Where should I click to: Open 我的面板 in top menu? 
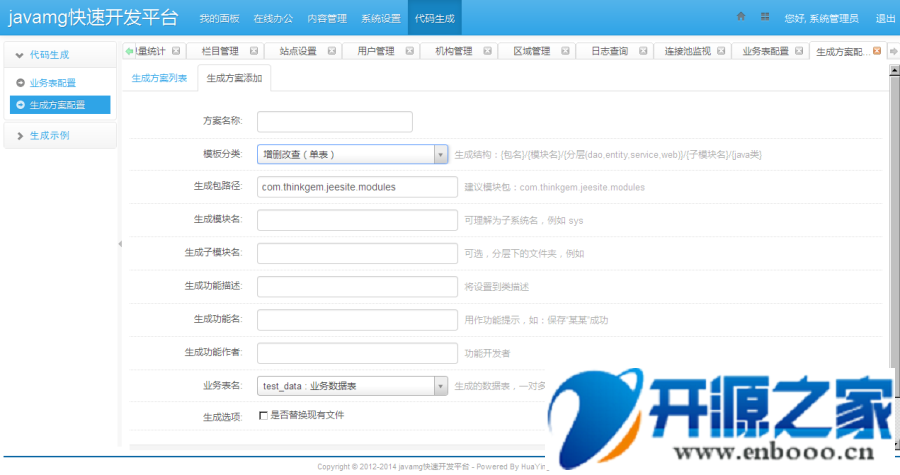pos(219,18)
